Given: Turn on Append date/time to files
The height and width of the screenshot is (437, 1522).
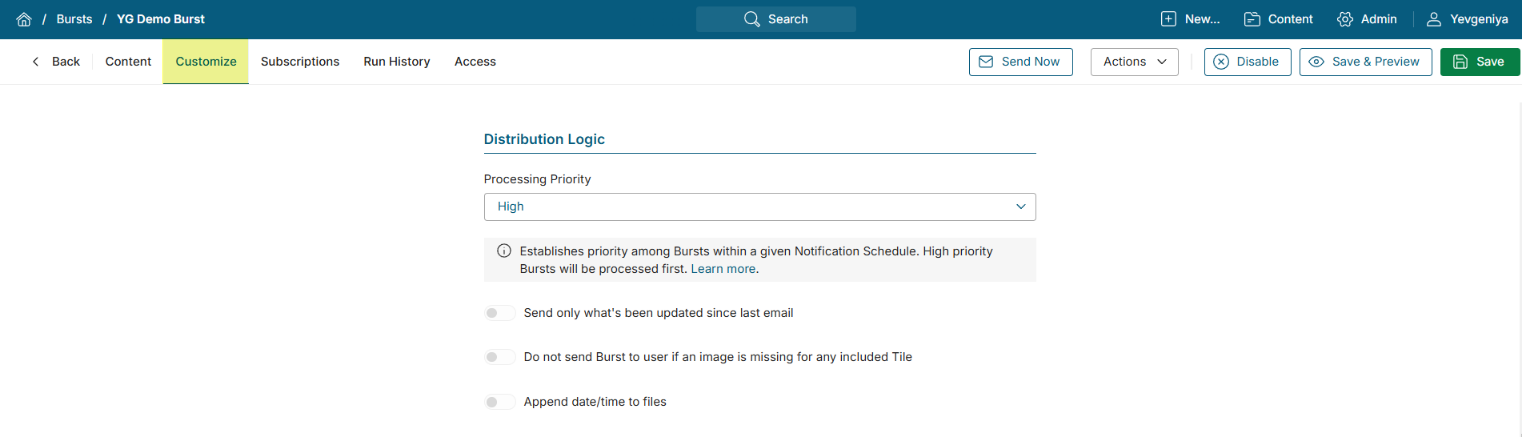Looking at the screenshot, I should click(499, 402).
